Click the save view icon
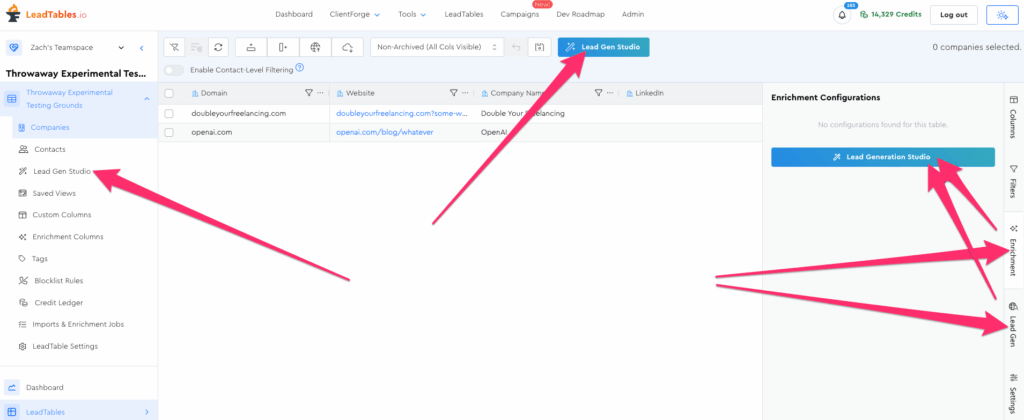1024x420 pixels. point(539,47)
